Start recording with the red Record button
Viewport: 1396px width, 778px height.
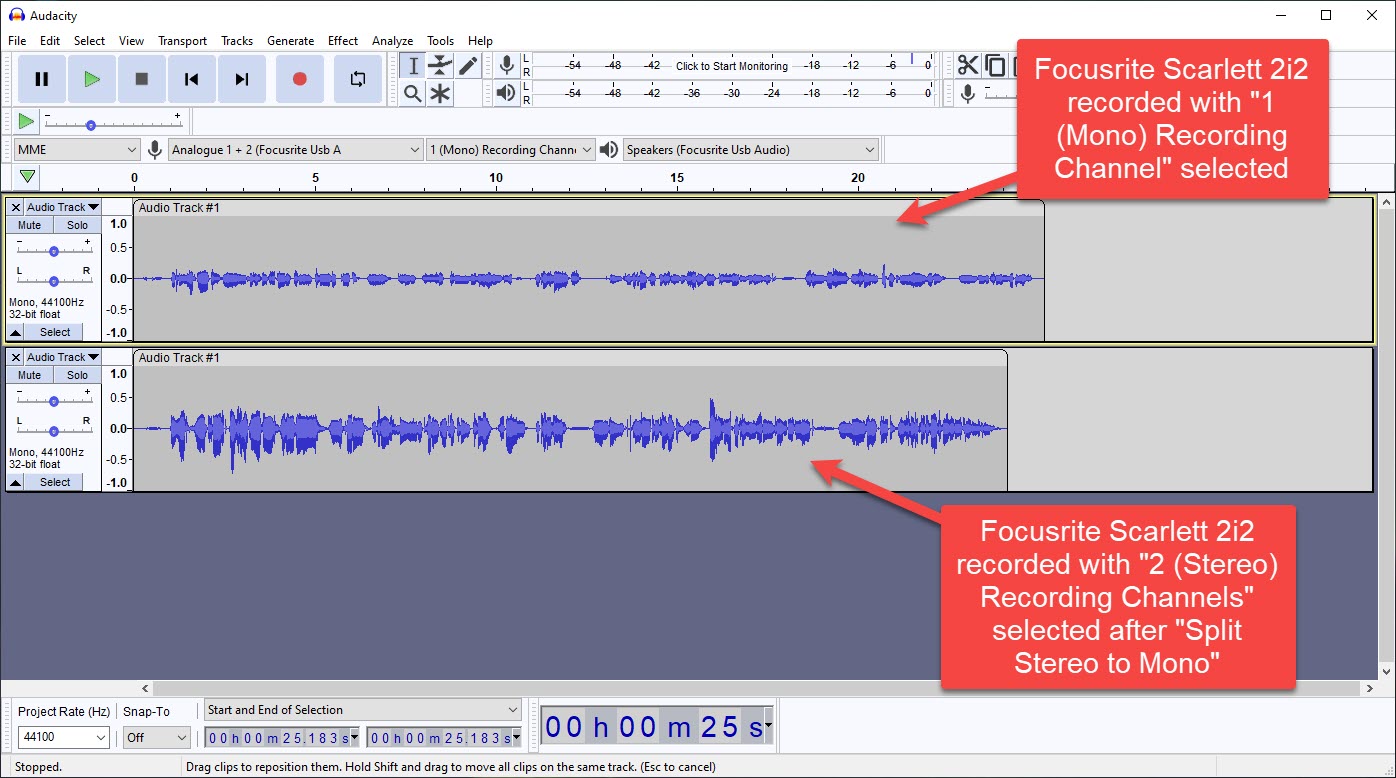pyautogui.click(x=299, y=79)
